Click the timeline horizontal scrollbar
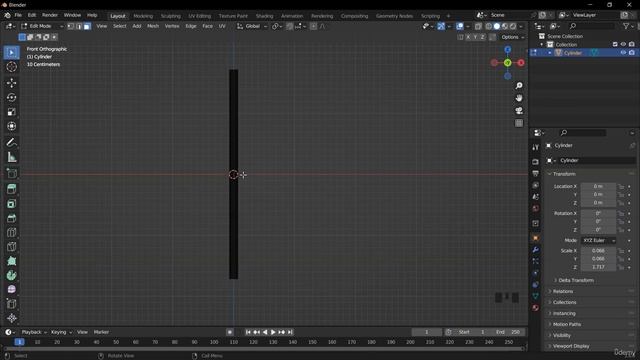The image size is (640, 360). pyautogui.click(x=264, y=349)
